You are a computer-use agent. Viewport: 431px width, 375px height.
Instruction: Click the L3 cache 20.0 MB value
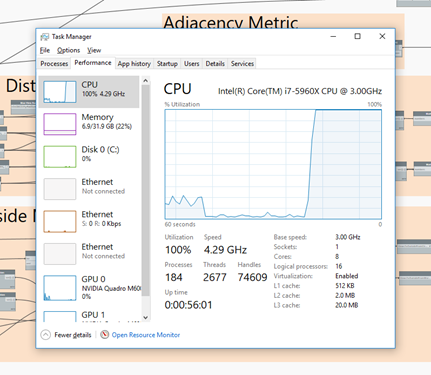[347, 305]
